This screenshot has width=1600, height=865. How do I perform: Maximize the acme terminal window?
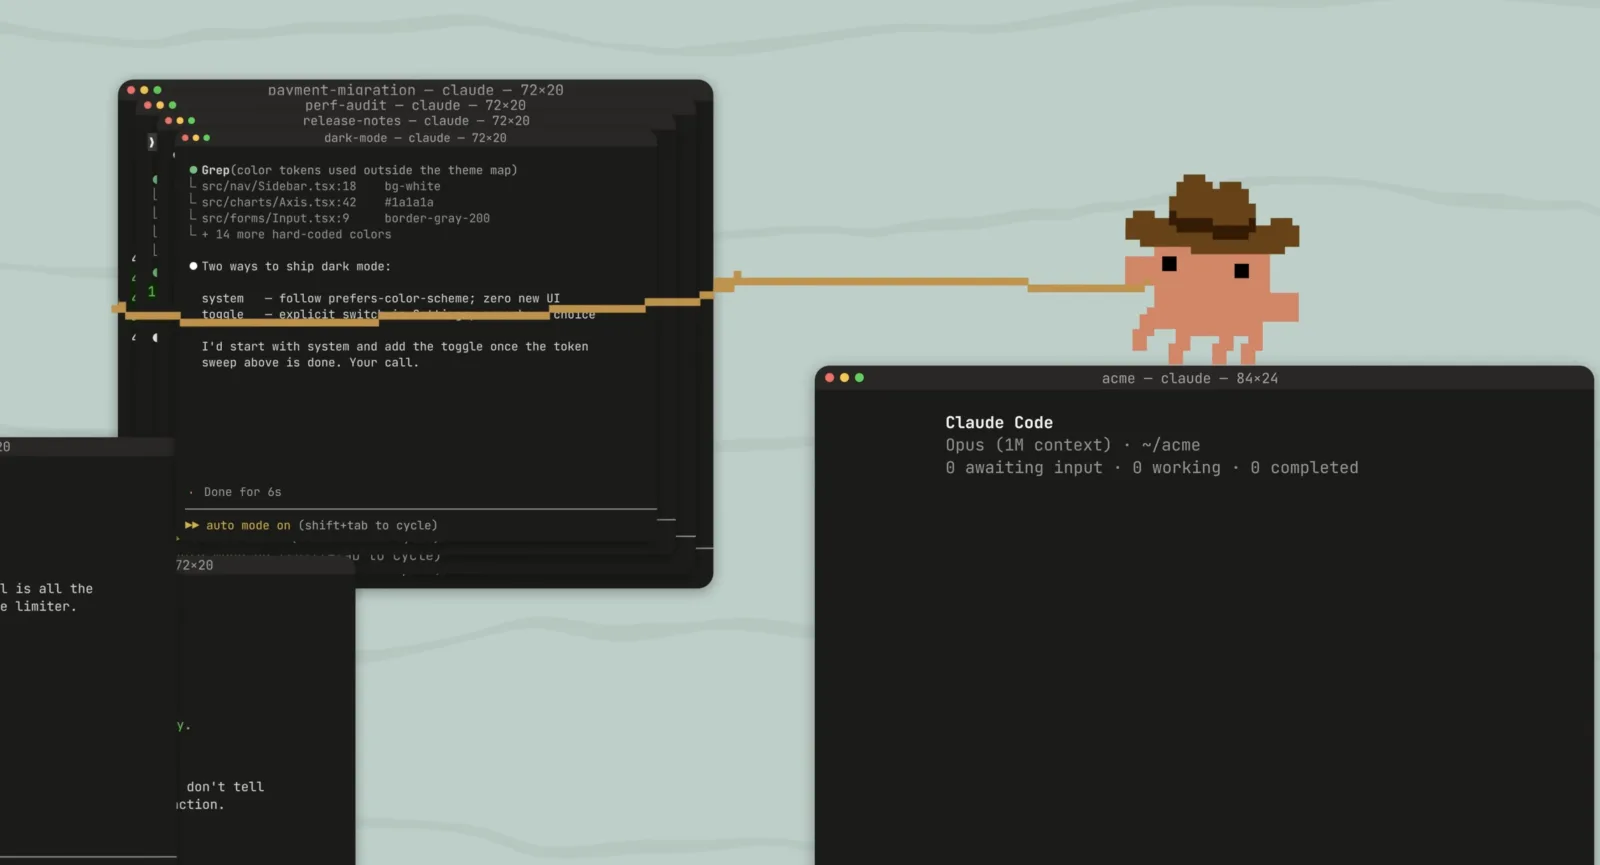coord(859,378)
